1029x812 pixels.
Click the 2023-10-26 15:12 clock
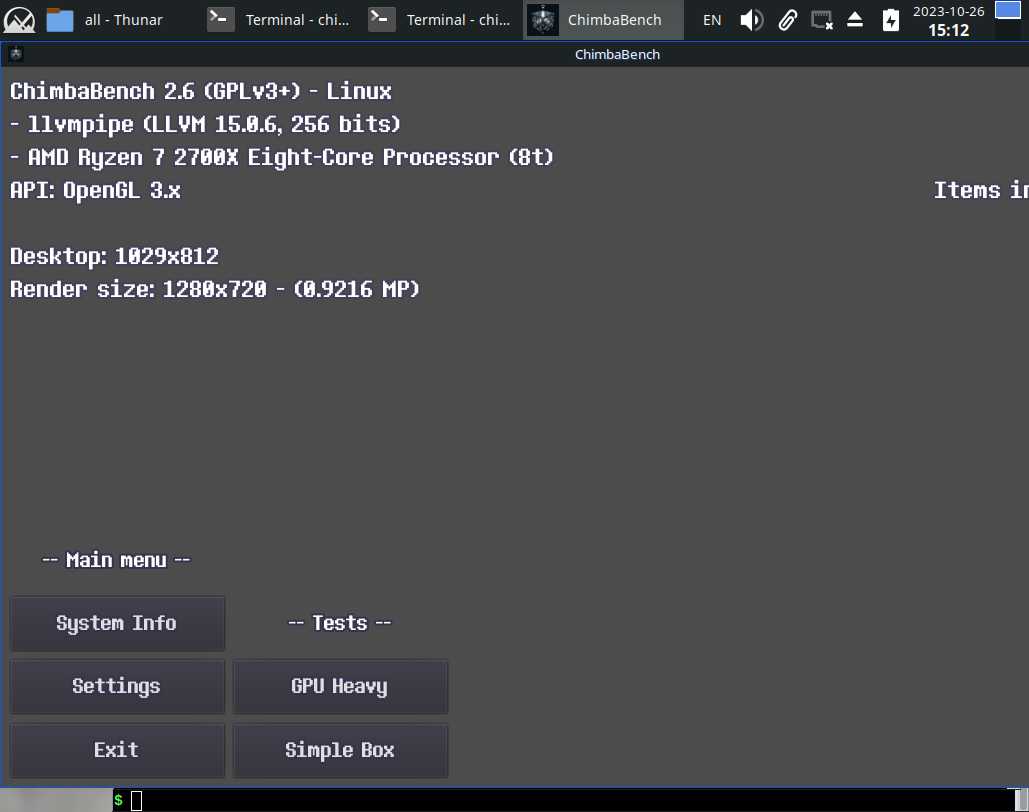[x=948, y=20]
